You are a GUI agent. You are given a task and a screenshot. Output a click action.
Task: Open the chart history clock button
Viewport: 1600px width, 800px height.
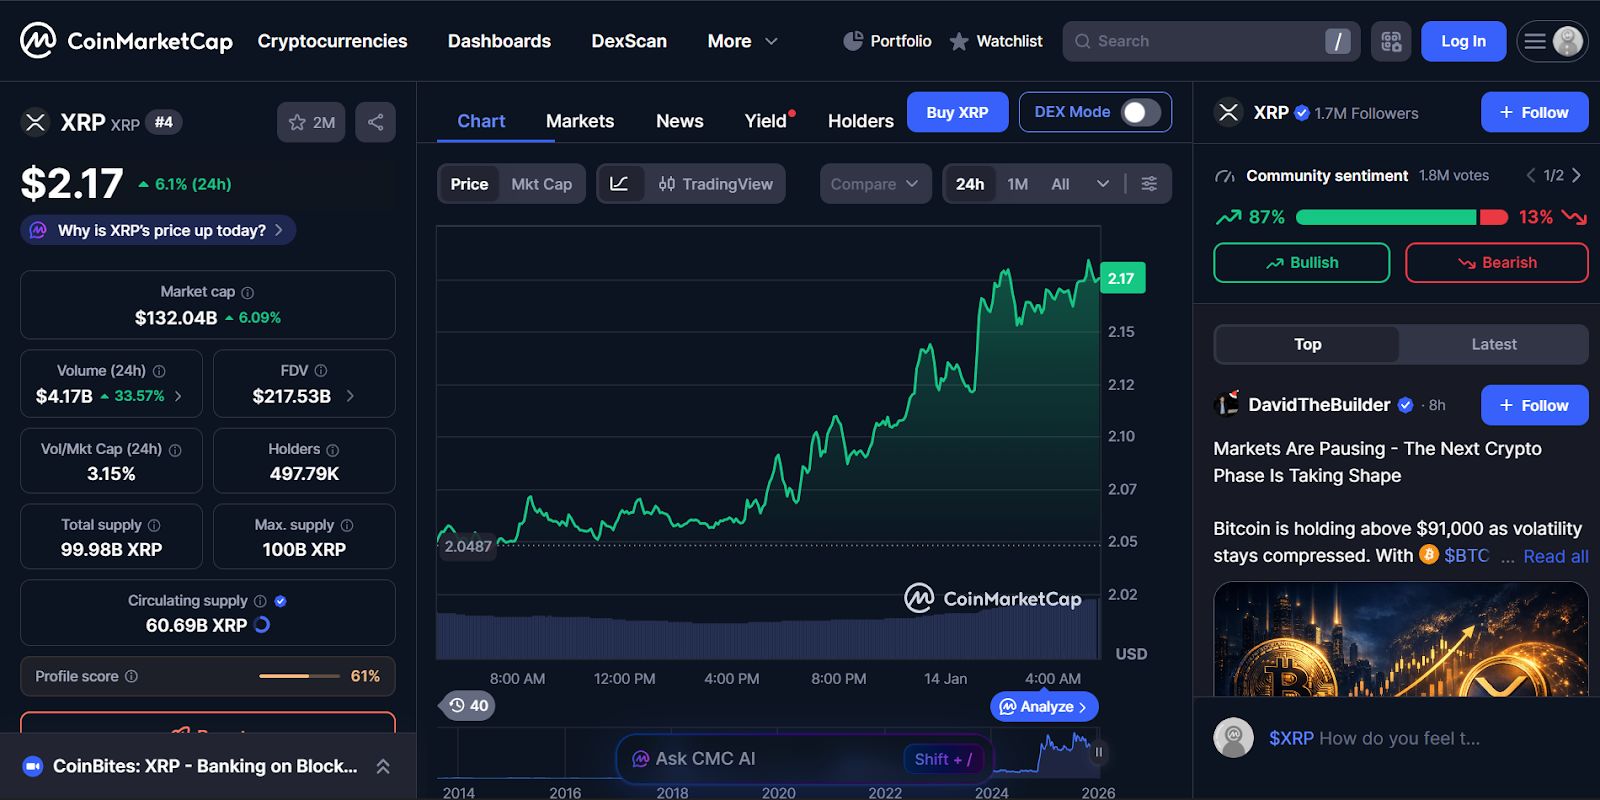click(468, 706)
